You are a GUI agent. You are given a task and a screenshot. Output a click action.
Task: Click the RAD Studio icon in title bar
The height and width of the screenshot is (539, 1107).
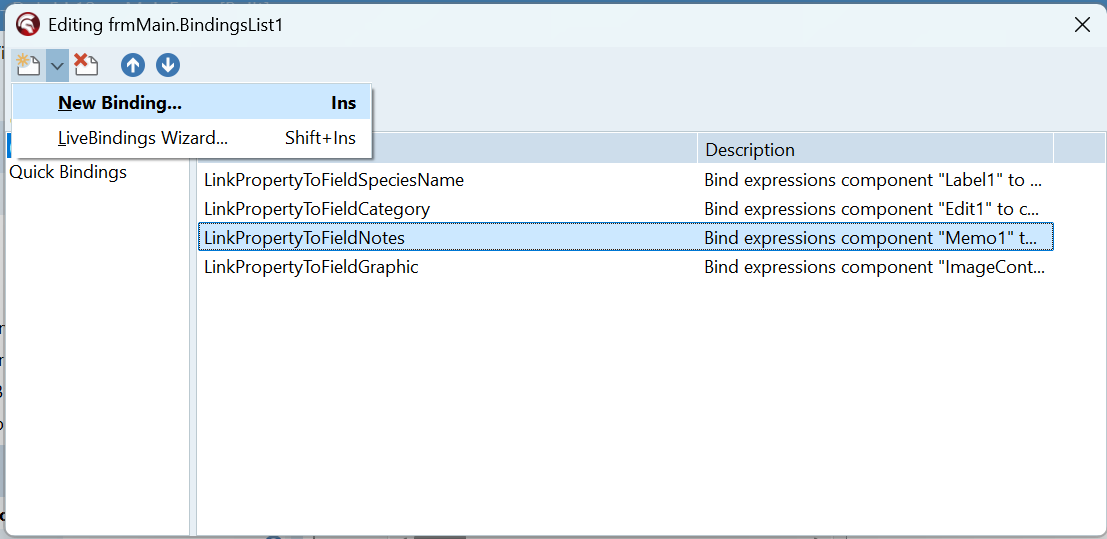(x=28, y=25)
